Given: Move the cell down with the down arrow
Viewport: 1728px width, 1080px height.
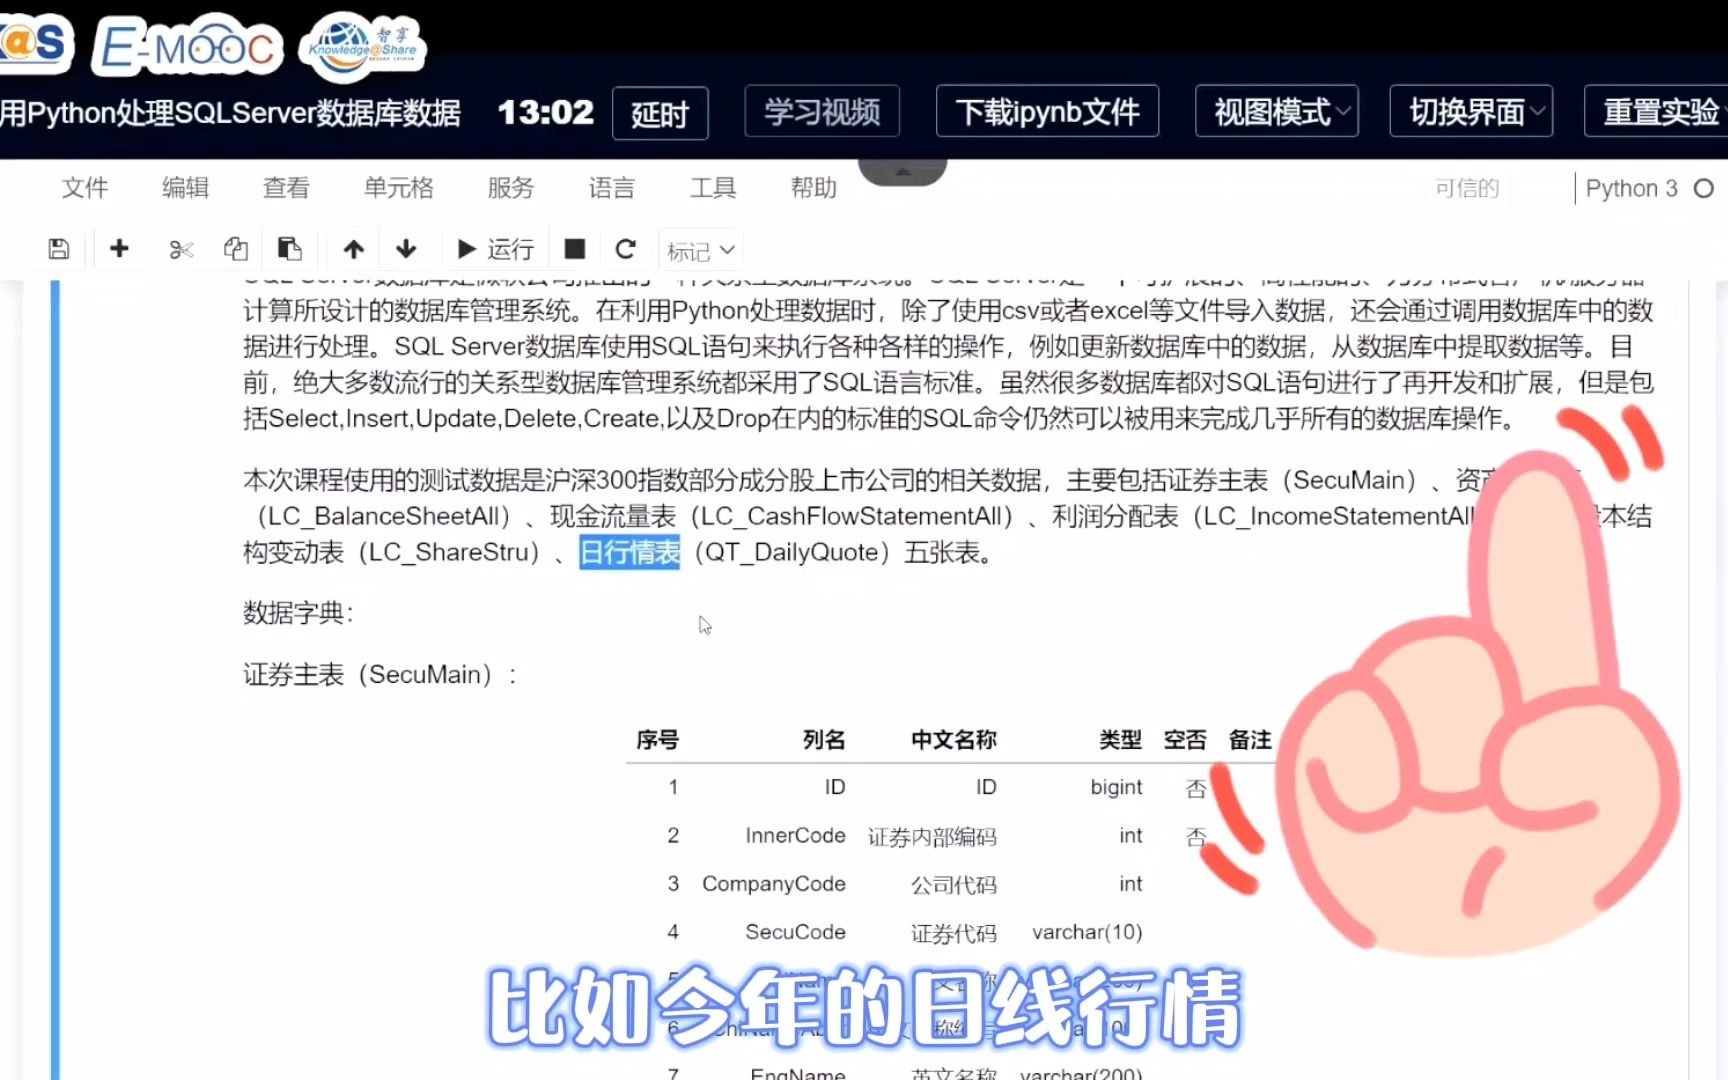Looking at the screenshot, I should (406, 249).
